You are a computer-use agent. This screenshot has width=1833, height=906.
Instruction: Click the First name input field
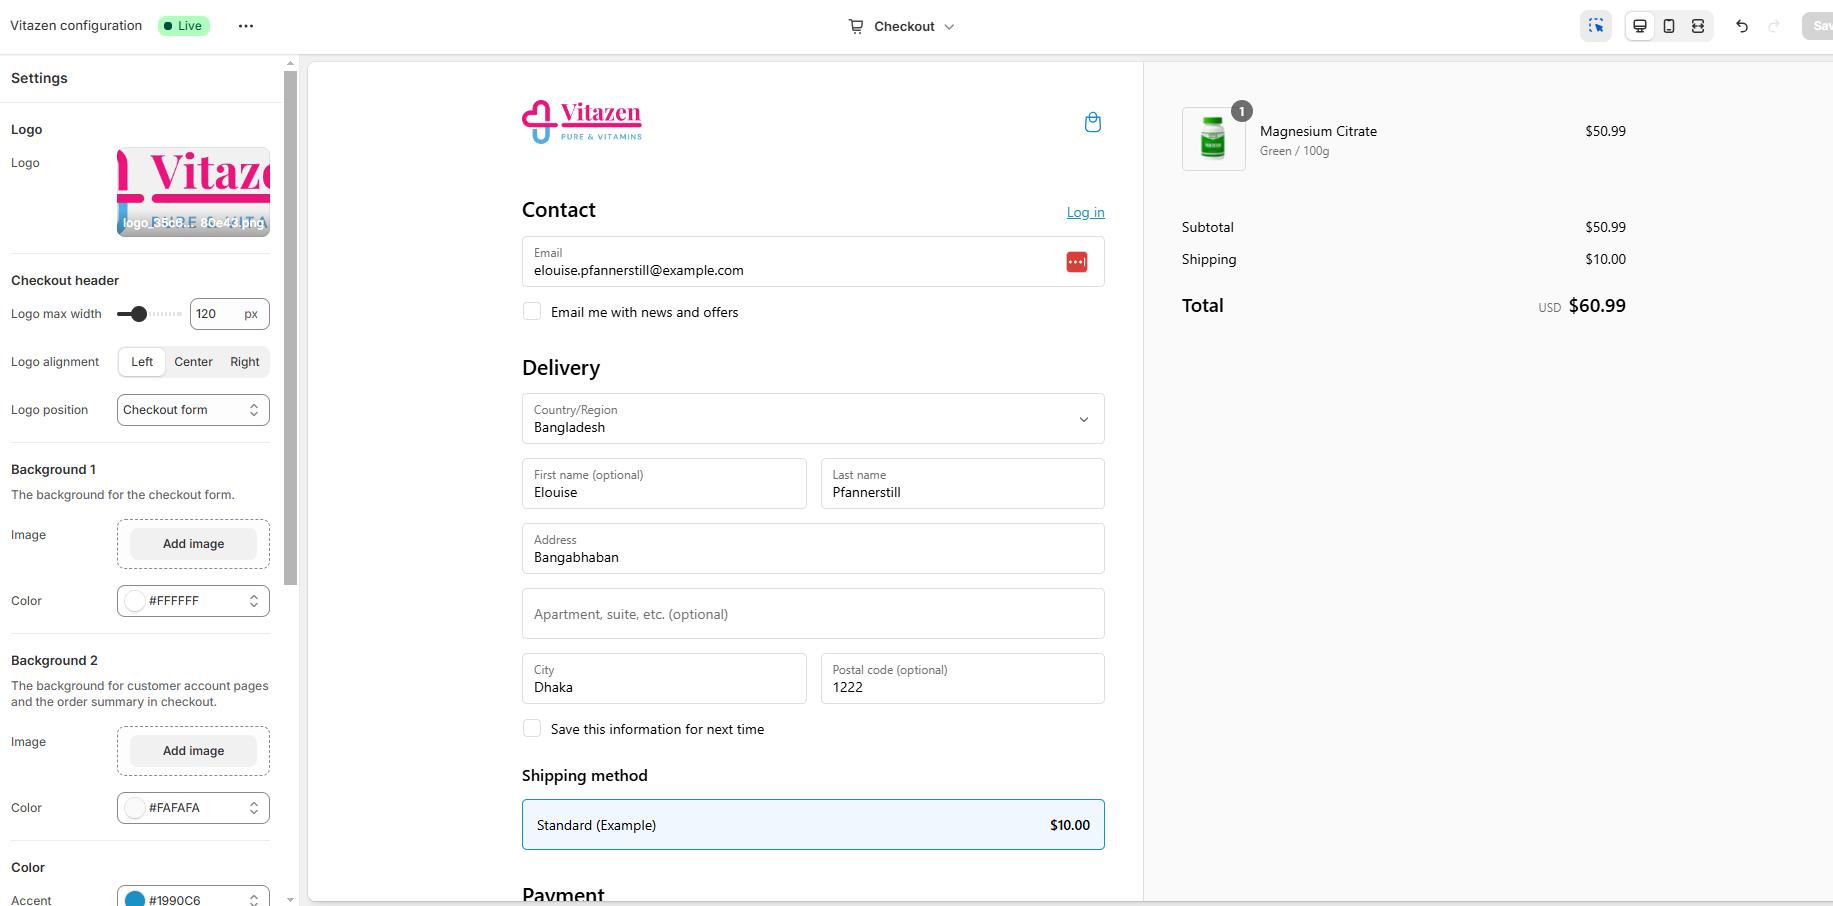[x=664, y=484]
